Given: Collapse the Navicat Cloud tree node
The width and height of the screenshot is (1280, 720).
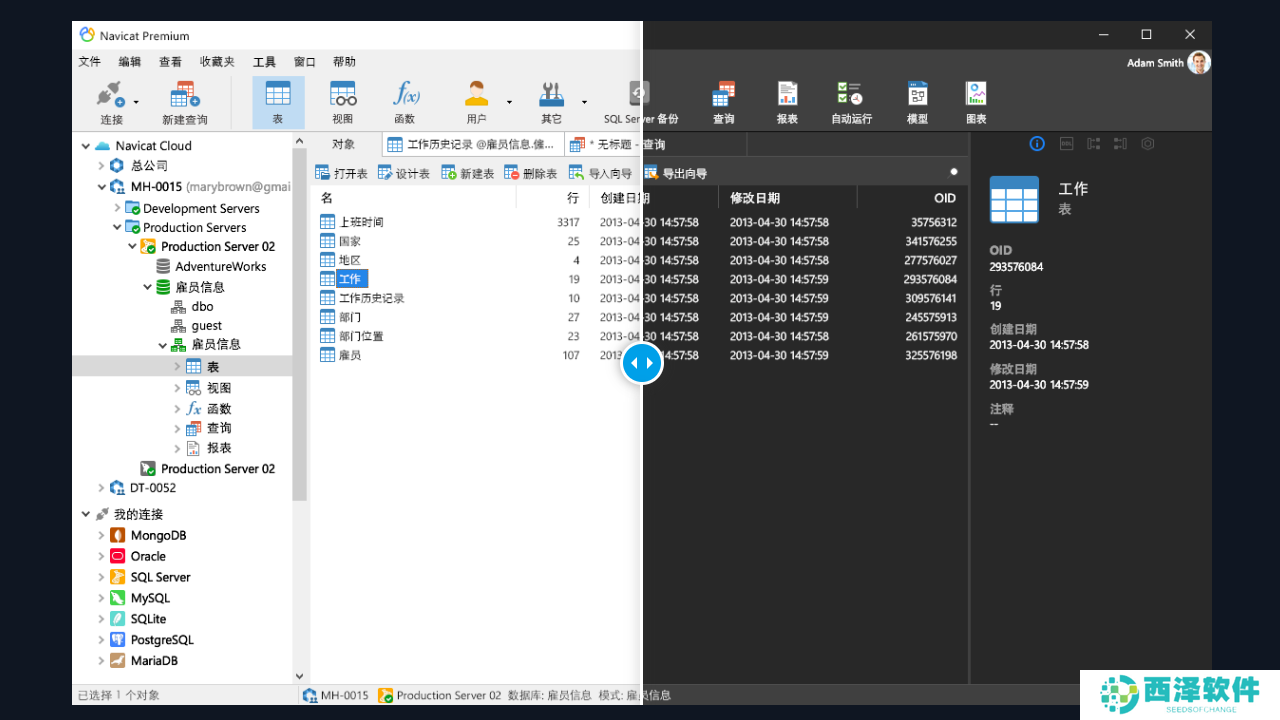Looking at the screenshot, I should [86, 146].
